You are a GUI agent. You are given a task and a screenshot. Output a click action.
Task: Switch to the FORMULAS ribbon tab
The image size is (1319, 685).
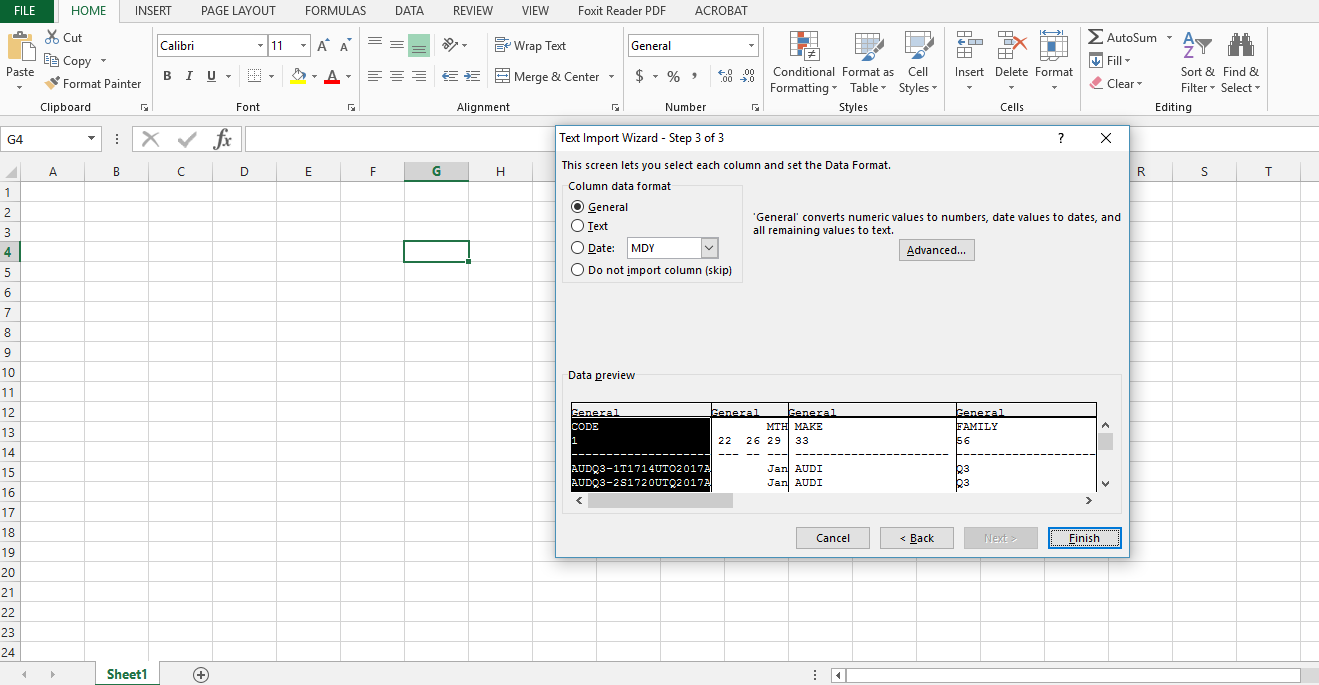click(x=335, y=11)
